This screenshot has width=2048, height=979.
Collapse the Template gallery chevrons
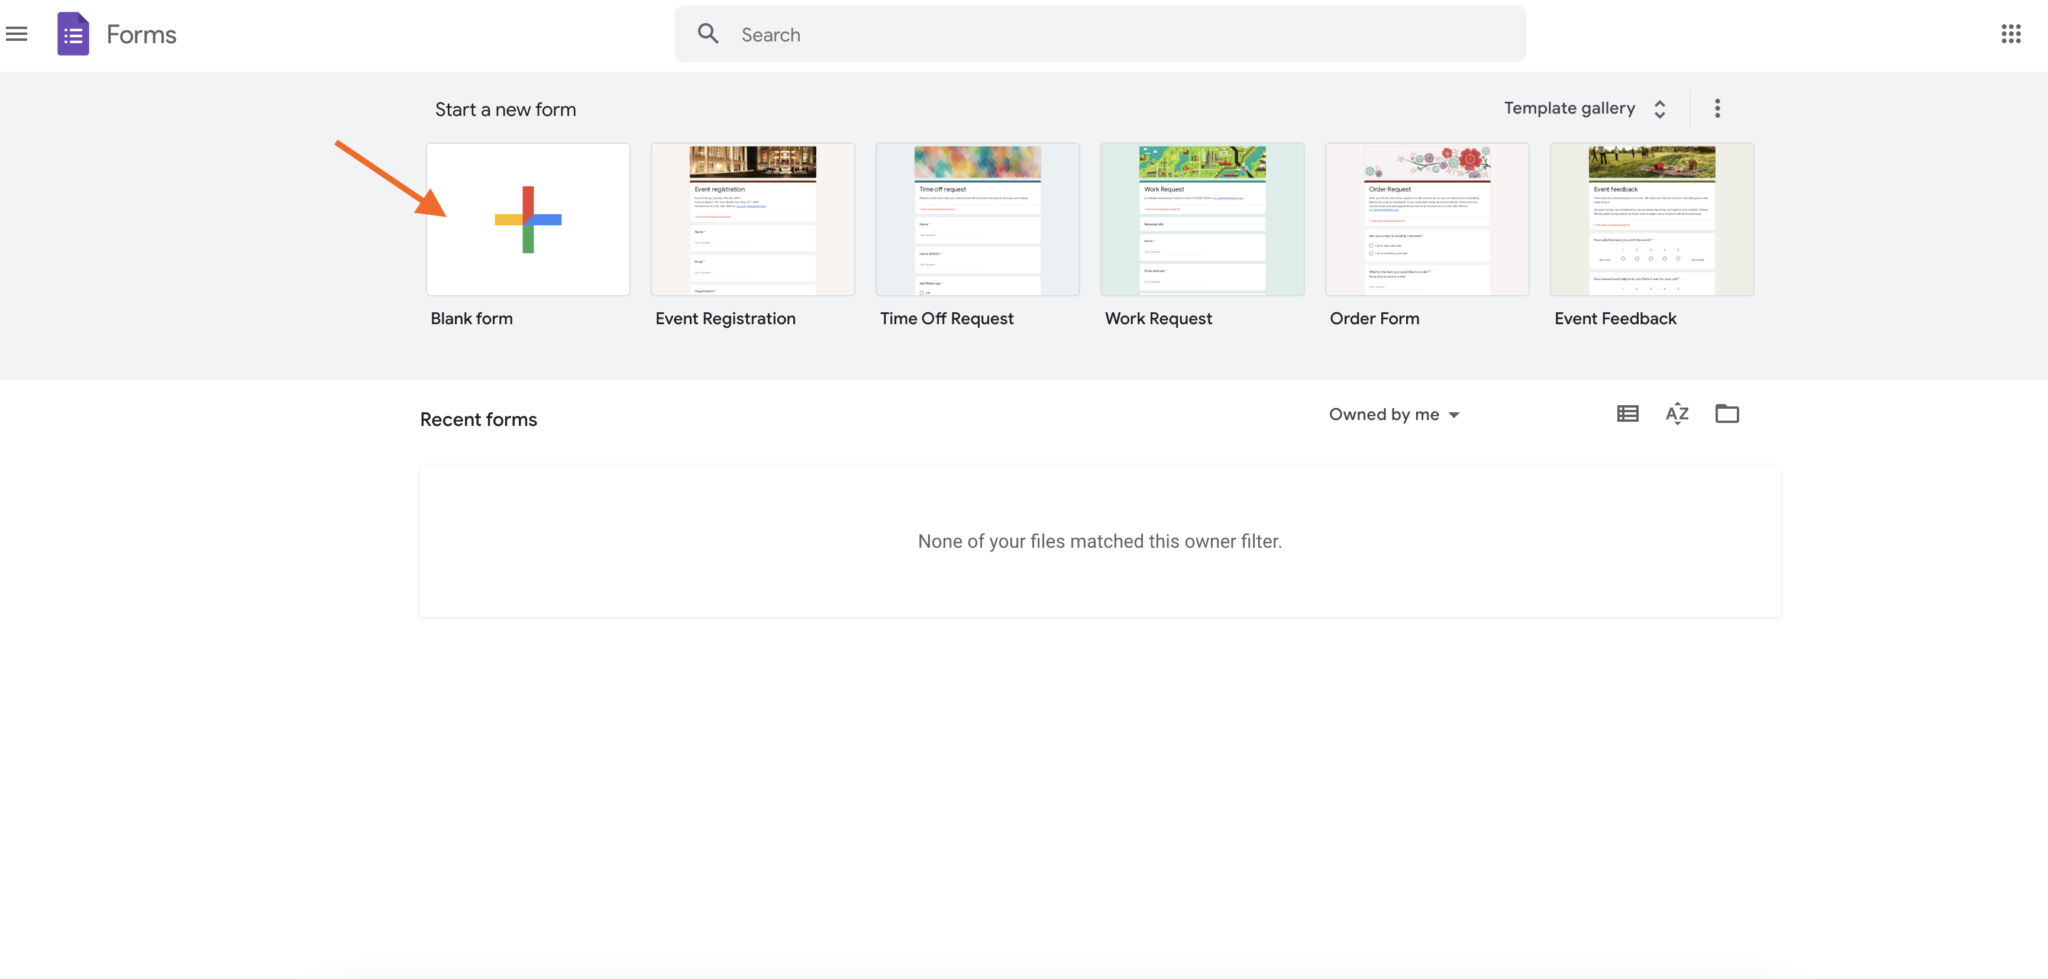1659,108
